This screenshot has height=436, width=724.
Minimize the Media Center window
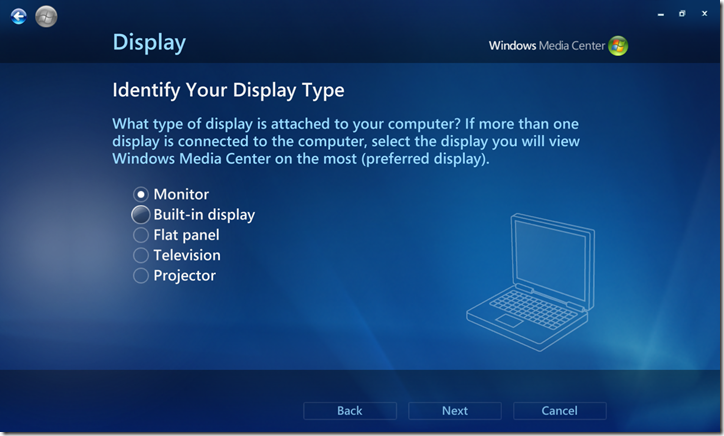tap(661, 14)
